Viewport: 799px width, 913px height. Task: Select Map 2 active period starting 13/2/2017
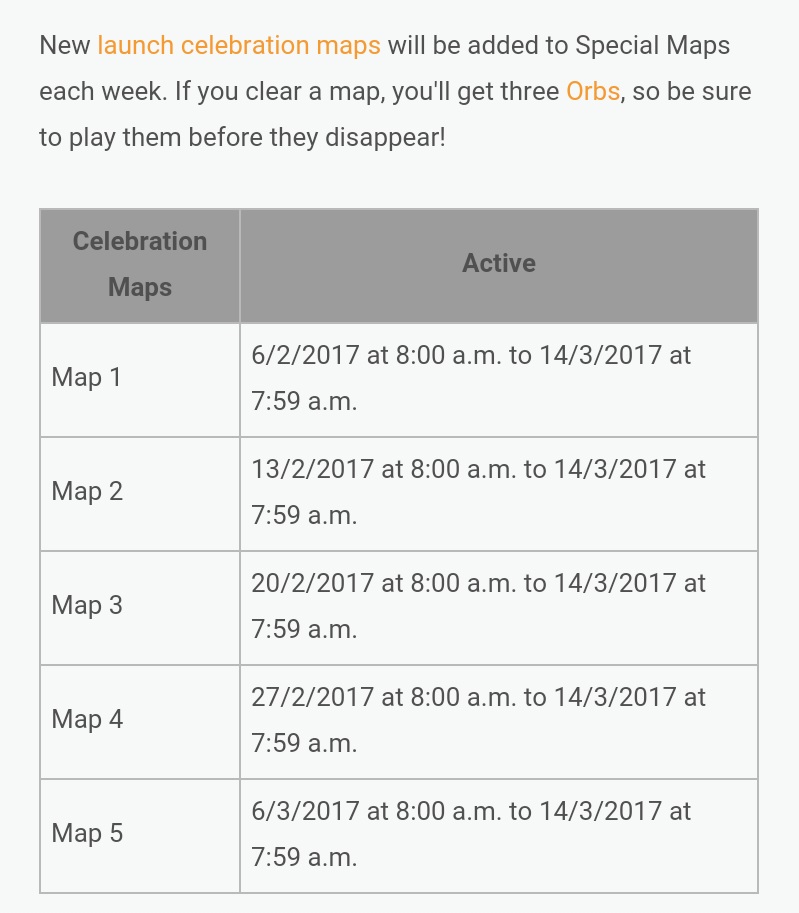tap(499, 493)
